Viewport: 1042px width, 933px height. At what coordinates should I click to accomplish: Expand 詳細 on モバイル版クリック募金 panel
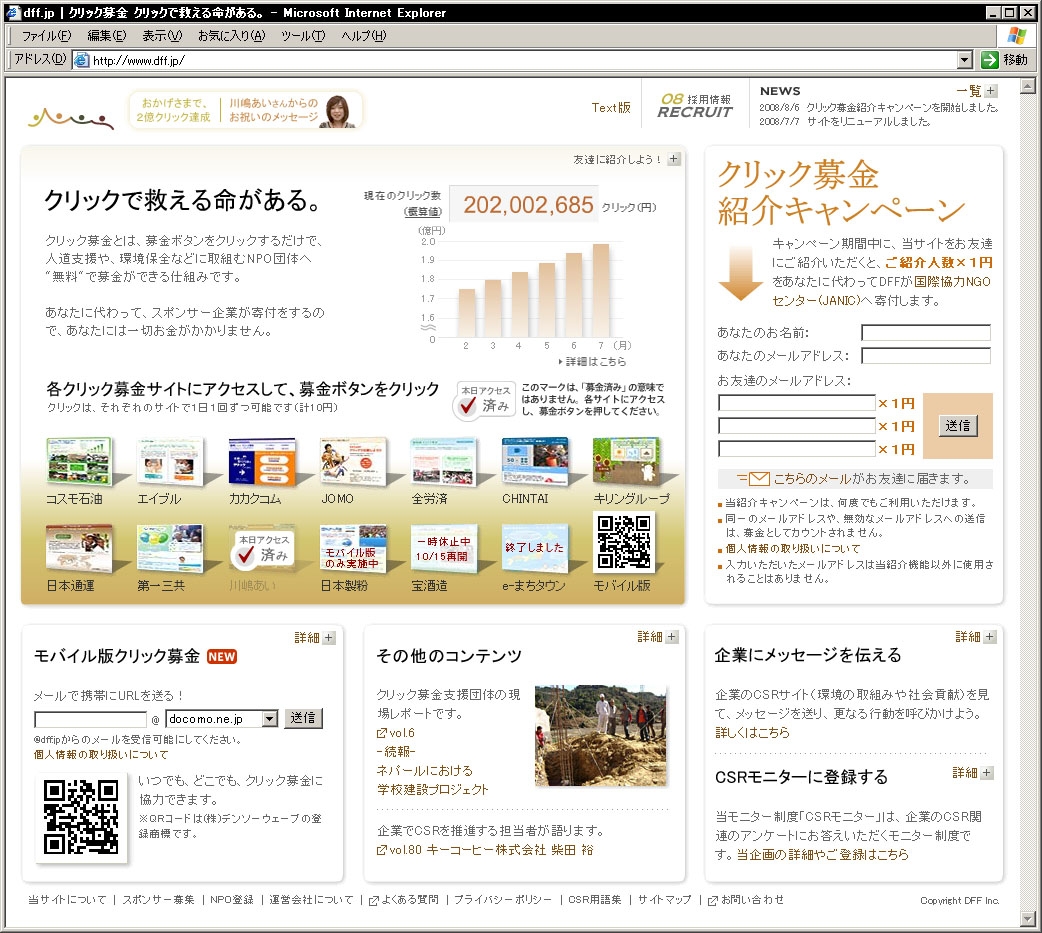(x=329, y=637)
